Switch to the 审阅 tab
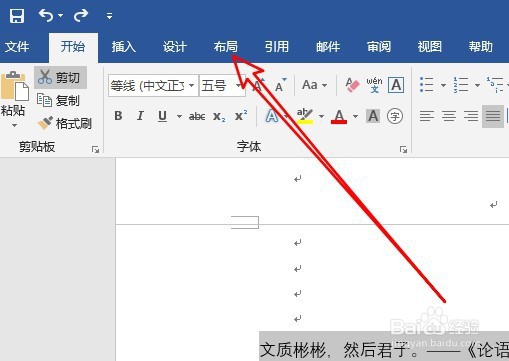Screen dimensions: 509x361 379,47
